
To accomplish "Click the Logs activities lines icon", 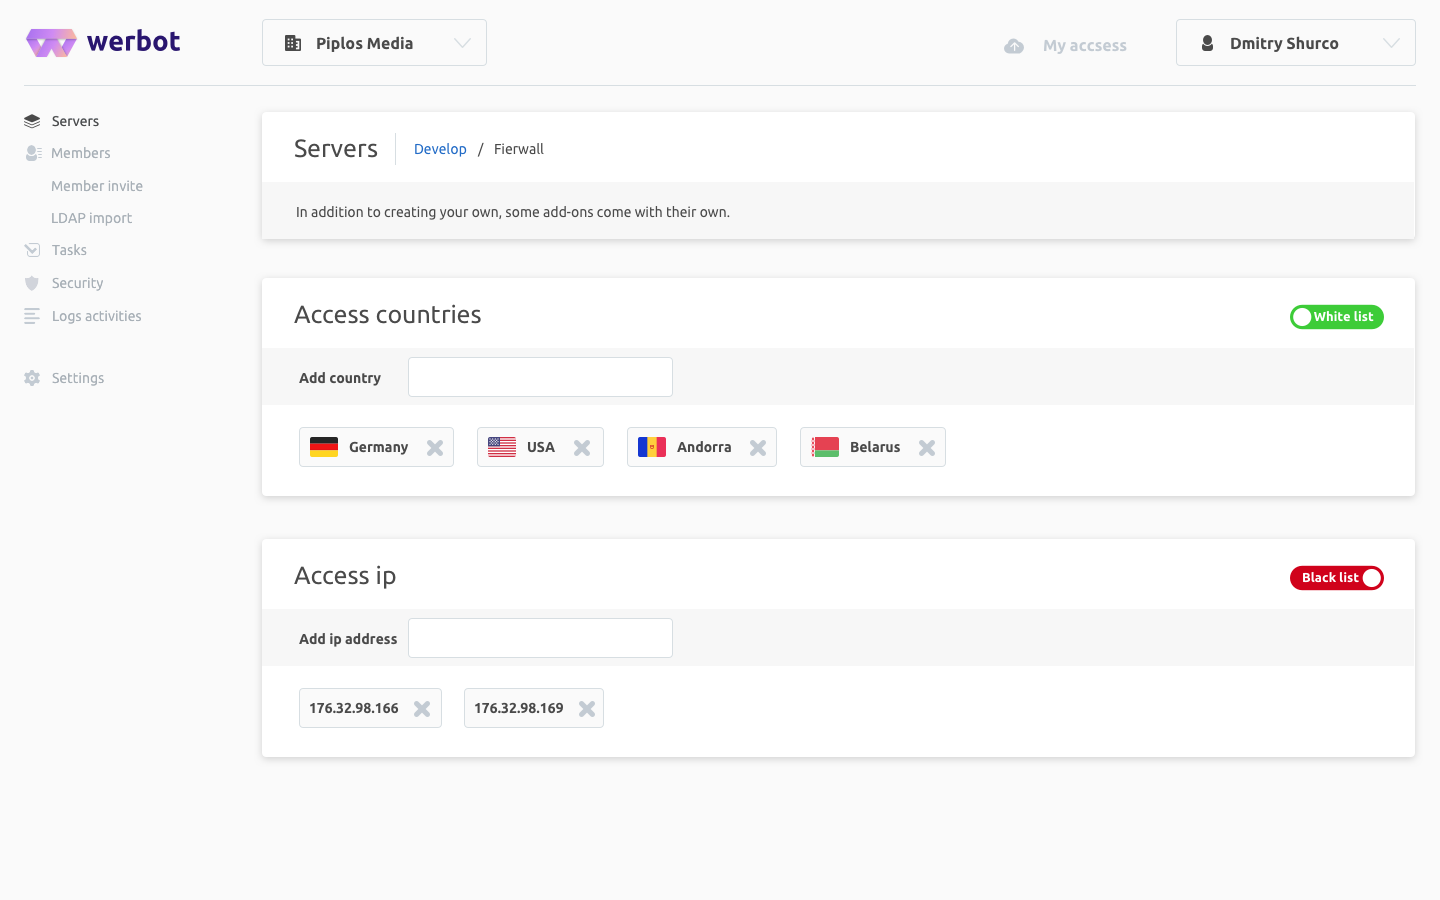I will tap(32, 316).
